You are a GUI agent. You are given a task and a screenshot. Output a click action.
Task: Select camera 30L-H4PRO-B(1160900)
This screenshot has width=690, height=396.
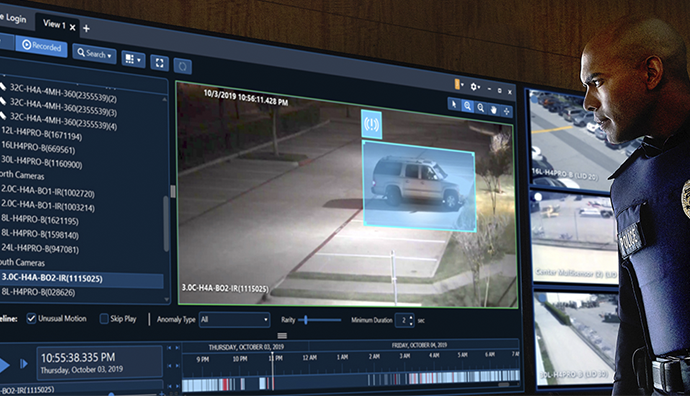pyautogui.click(x=42, y=162)
